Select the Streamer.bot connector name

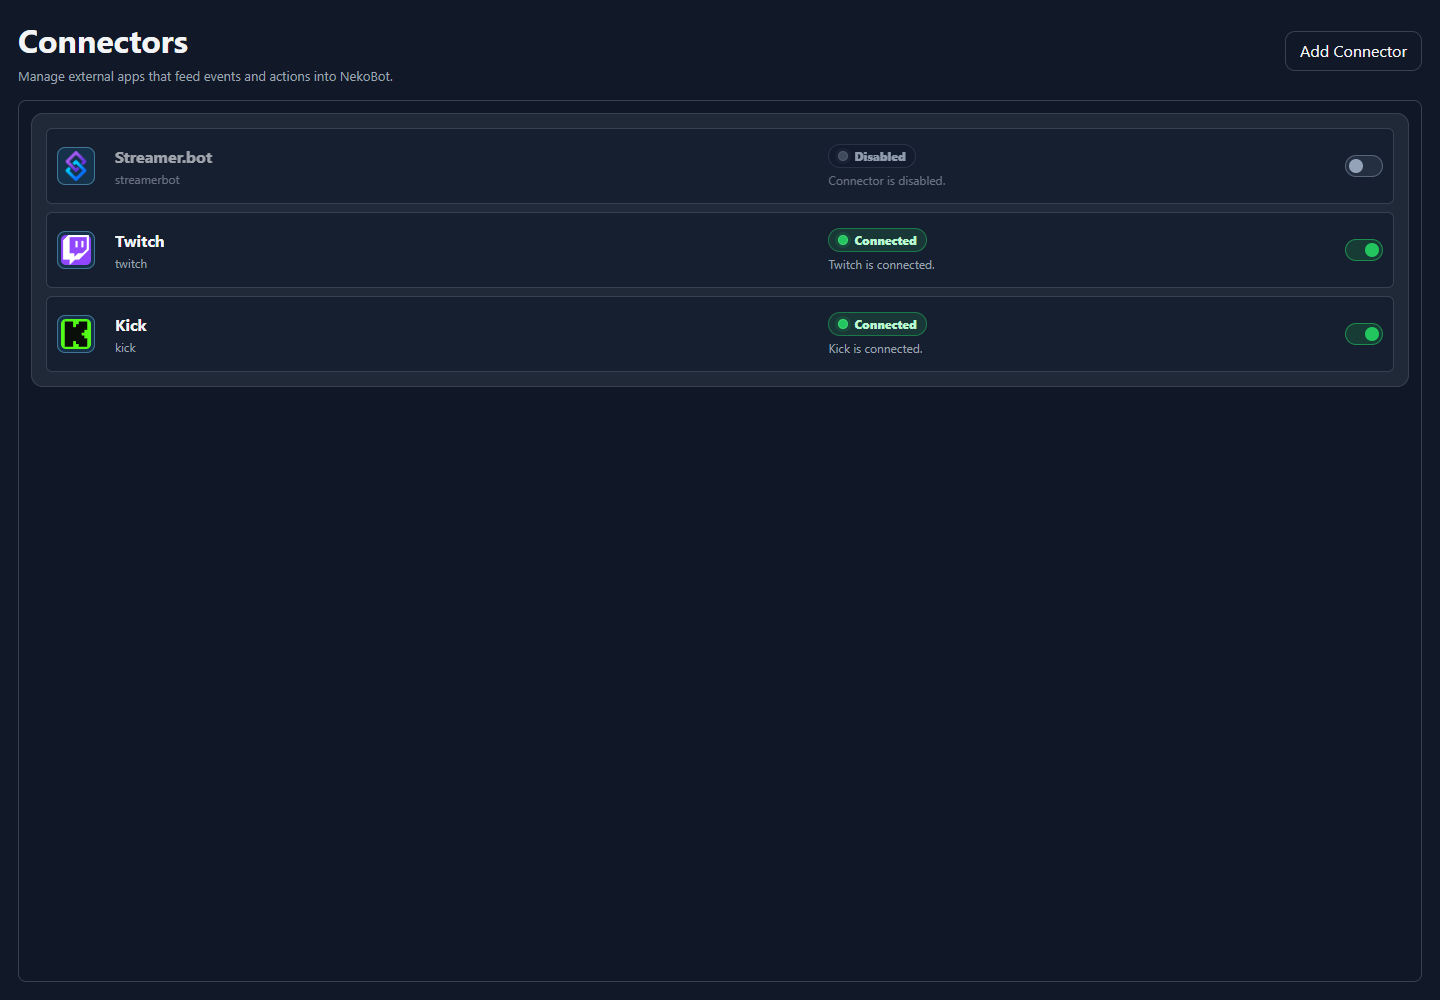163,157
